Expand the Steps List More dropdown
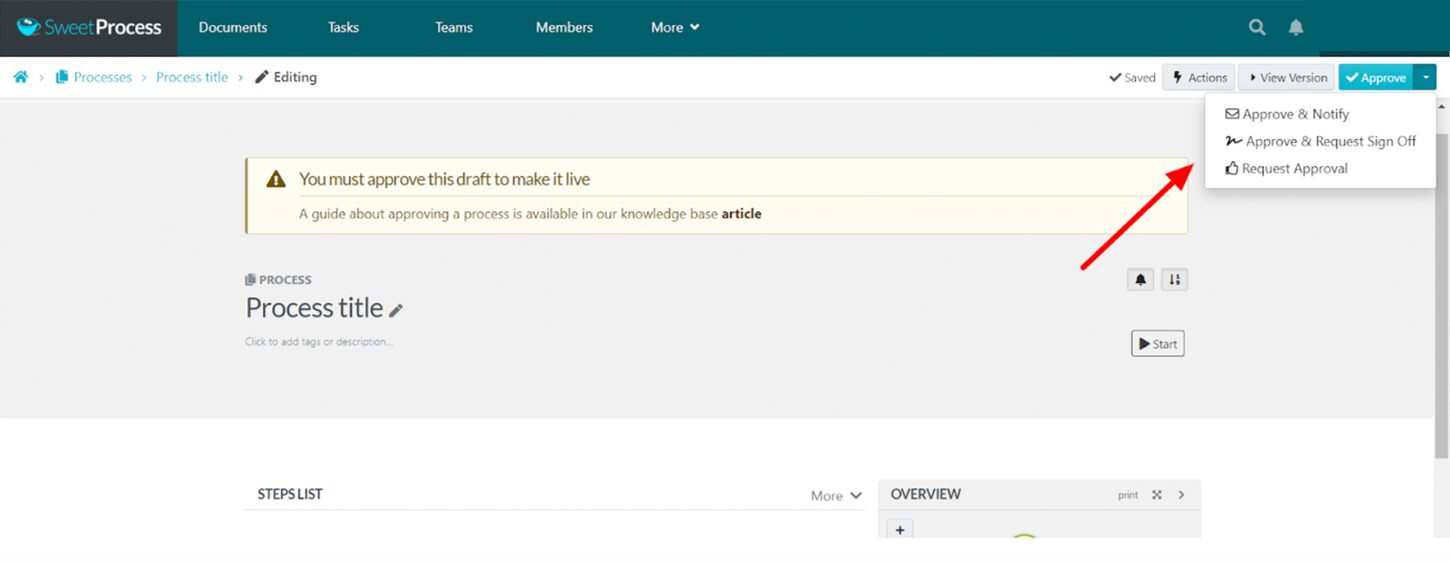This screenshot has height=564, width=1450. click(836, 496)
